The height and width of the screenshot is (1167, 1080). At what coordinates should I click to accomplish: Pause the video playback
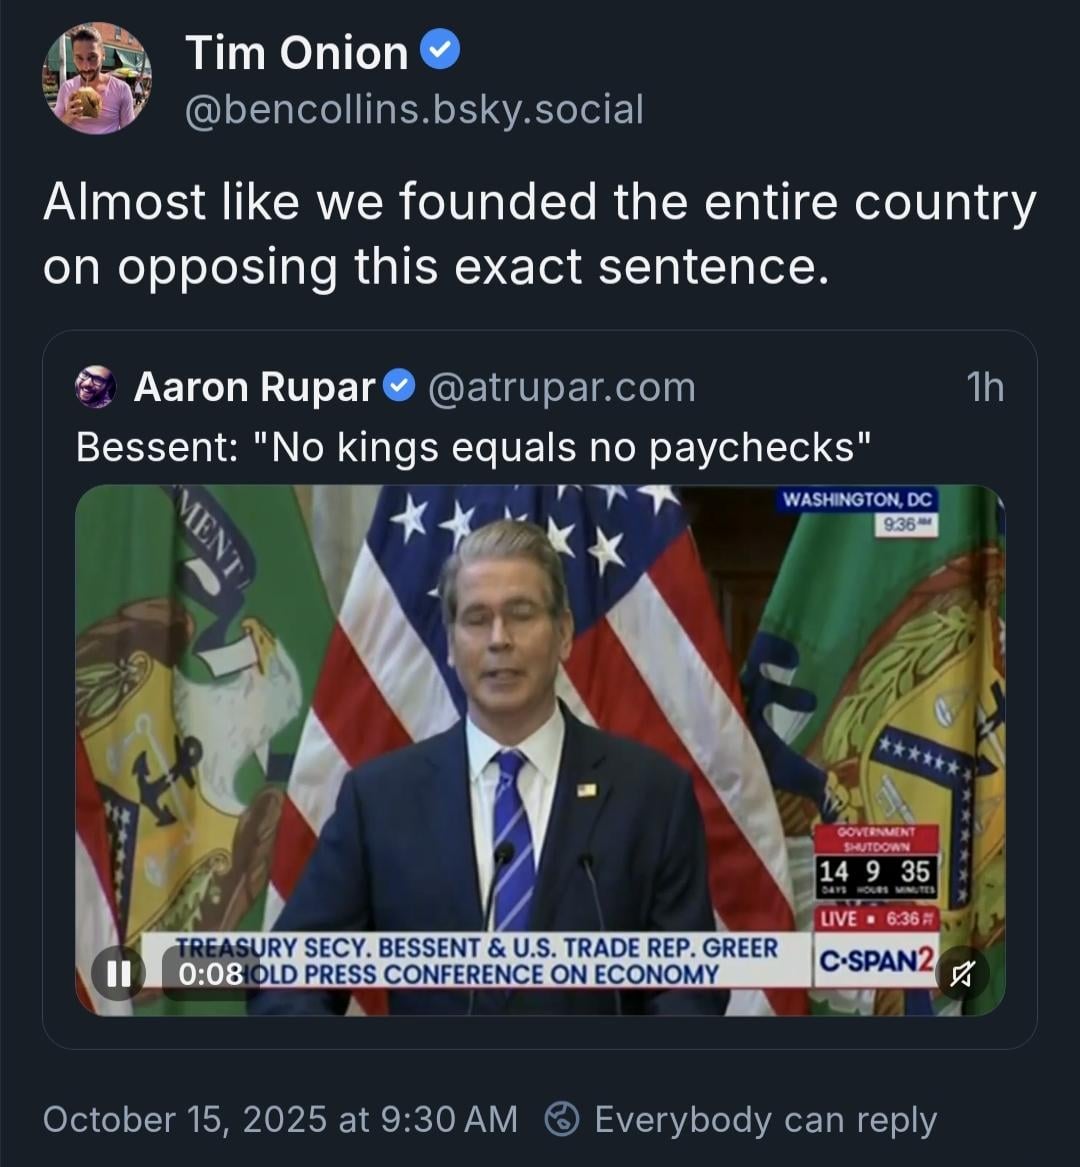117,972
